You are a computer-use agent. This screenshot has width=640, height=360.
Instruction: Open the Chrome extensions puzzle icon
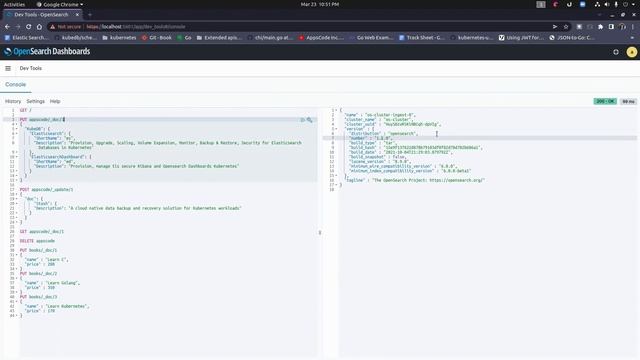[600, 27]
